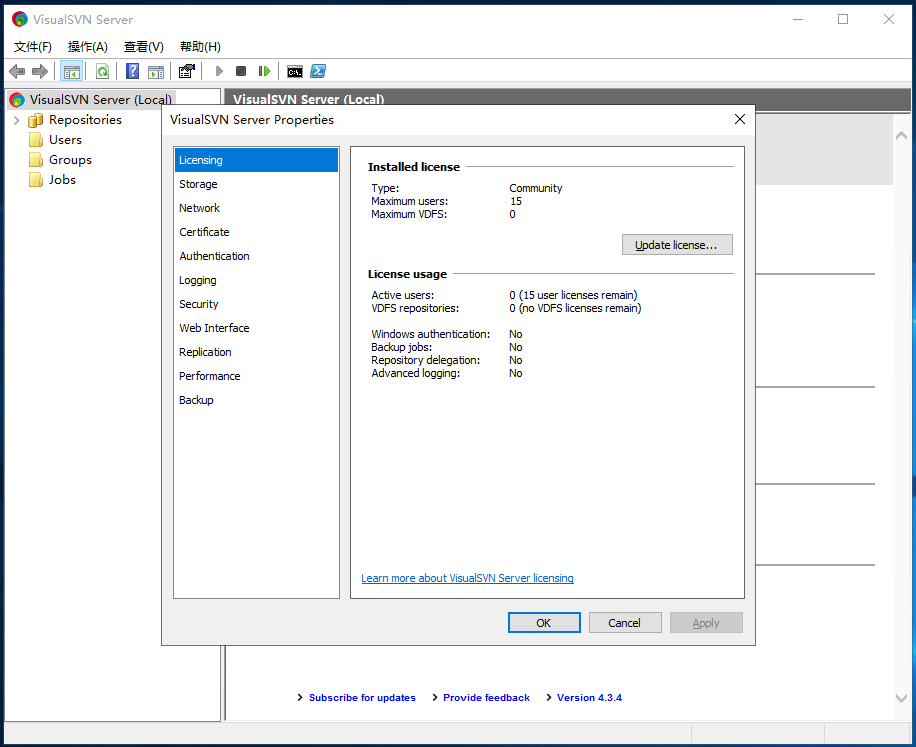The width and height of the screenshot is (916, 747).
Task: Maximize the VisualSVN Server window
Action: [x=843, y=19]
